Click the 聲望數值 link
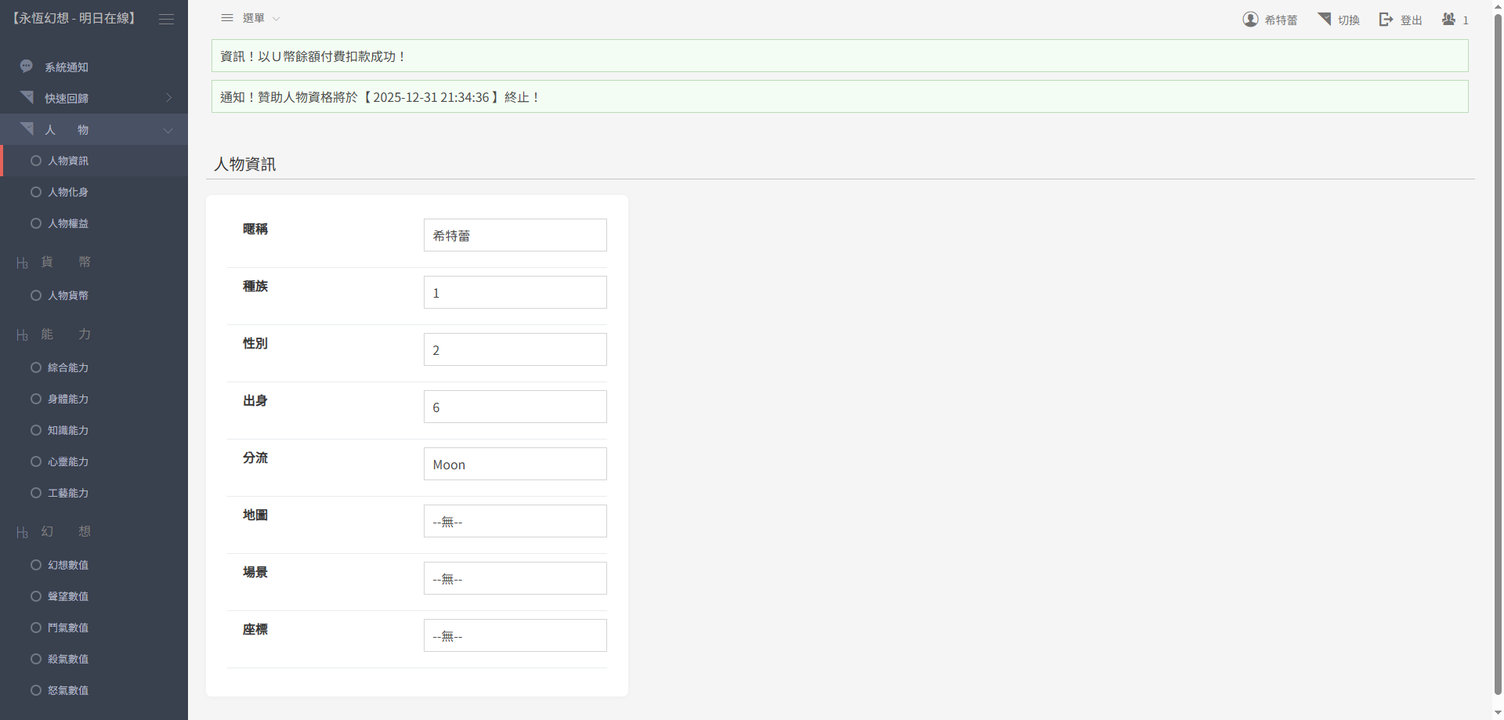The width and height of the screenshot is (1504, 720). (68, 596)
